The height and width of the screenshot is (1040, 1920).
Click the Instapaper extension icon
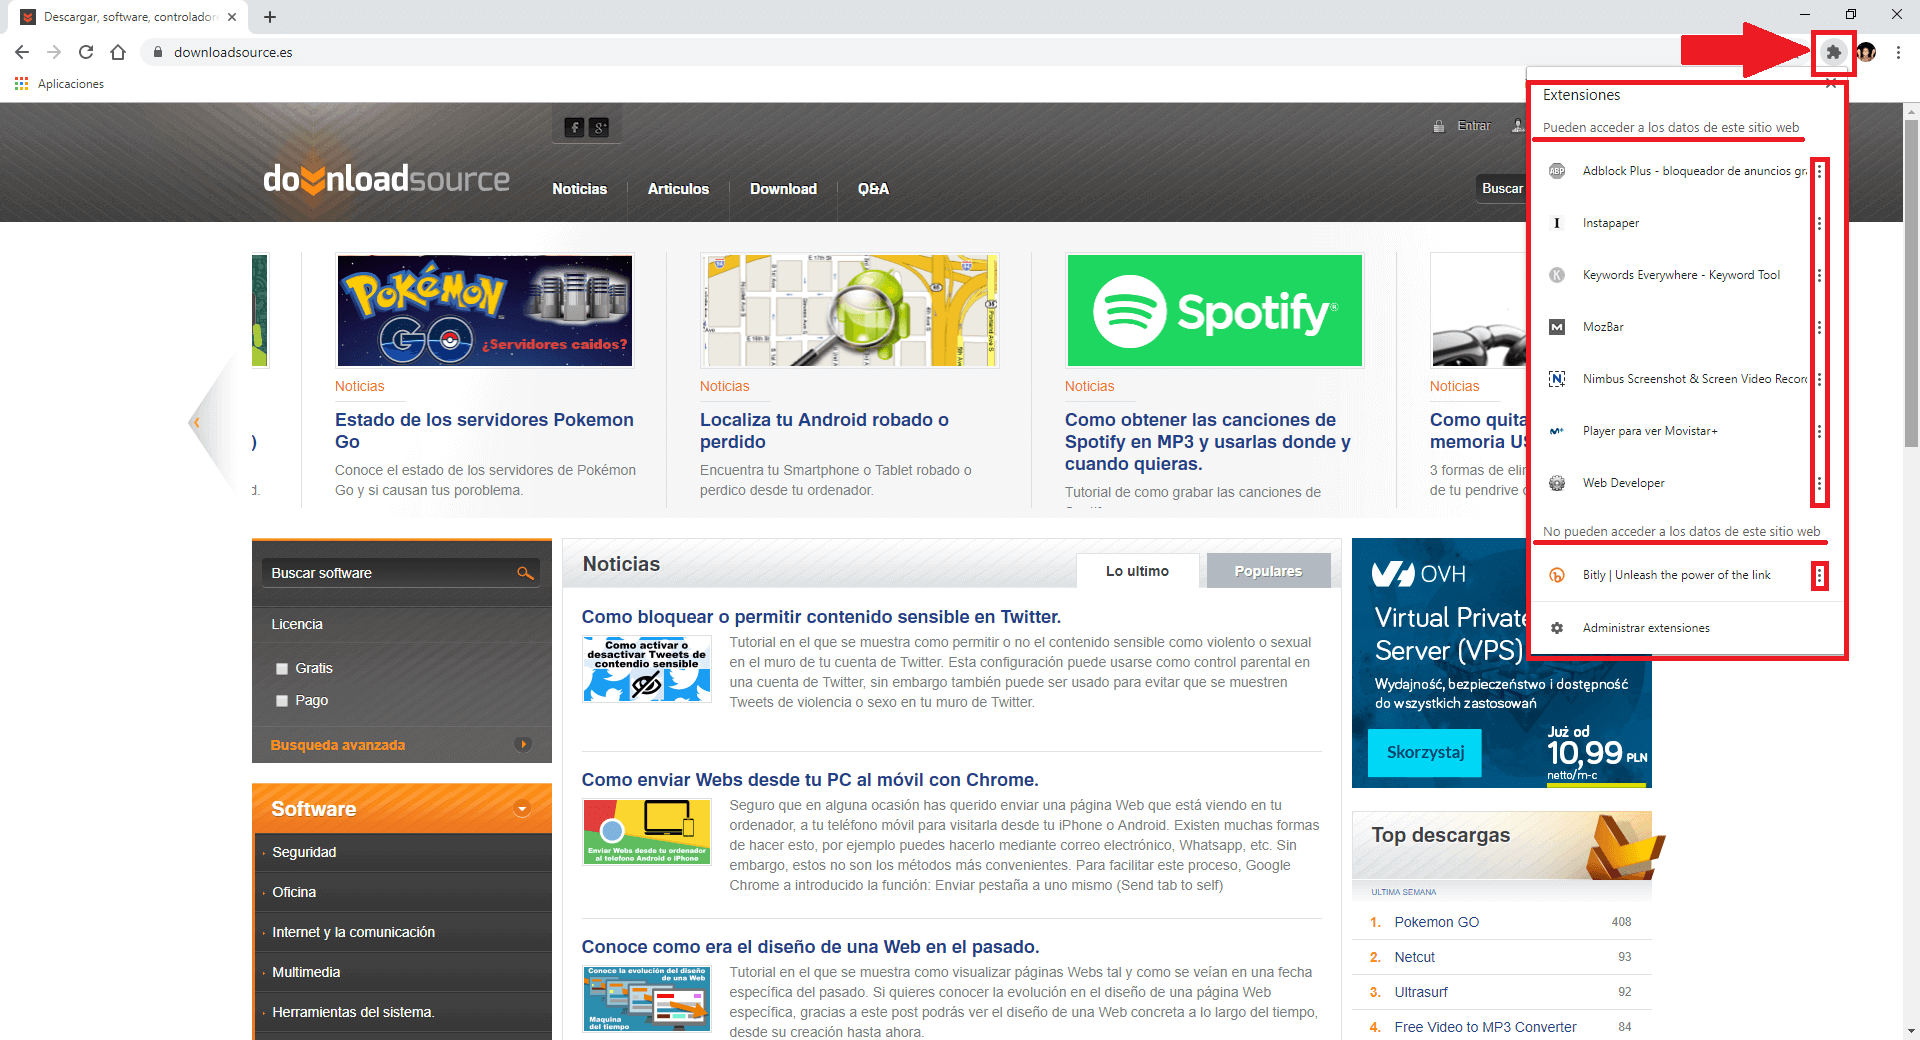click(x=1557, y=223)
